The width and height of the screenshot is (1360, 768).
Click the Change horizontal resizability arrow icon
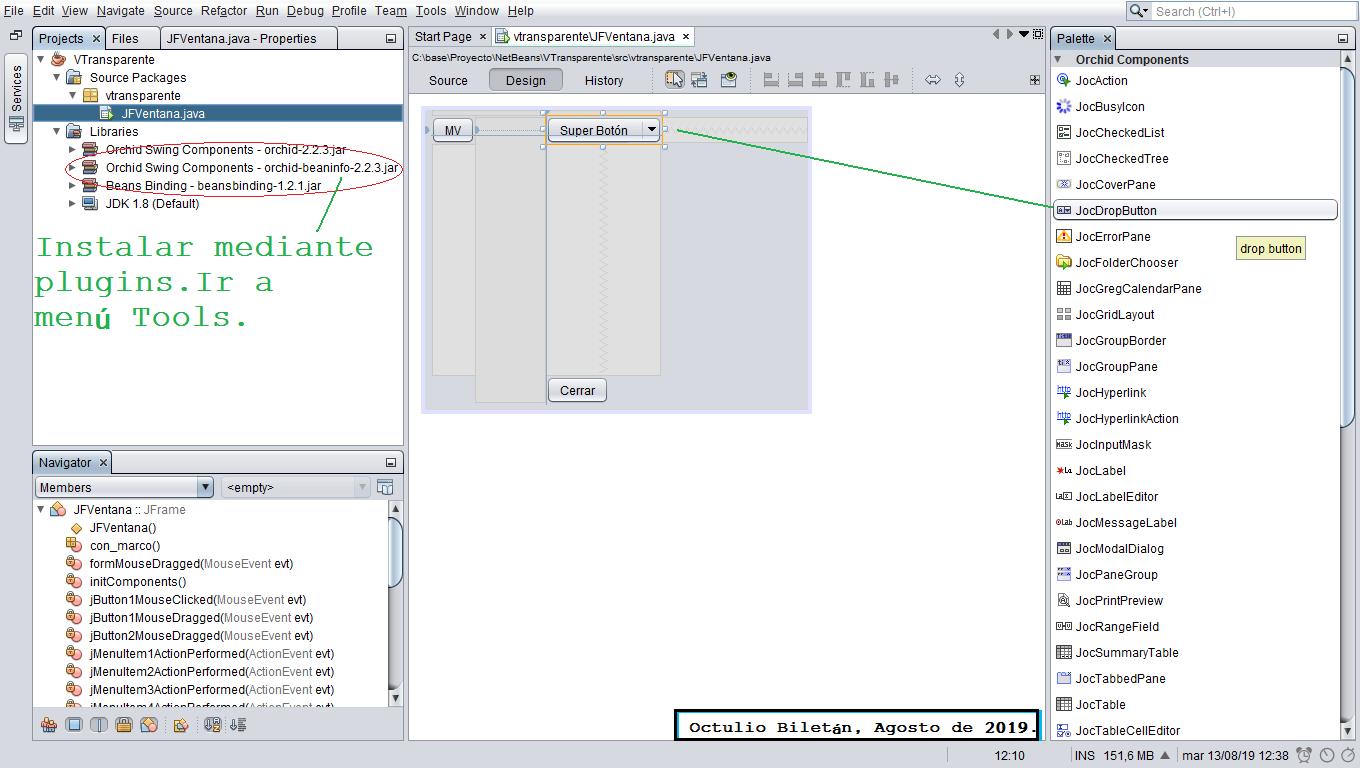coord(933,80)
